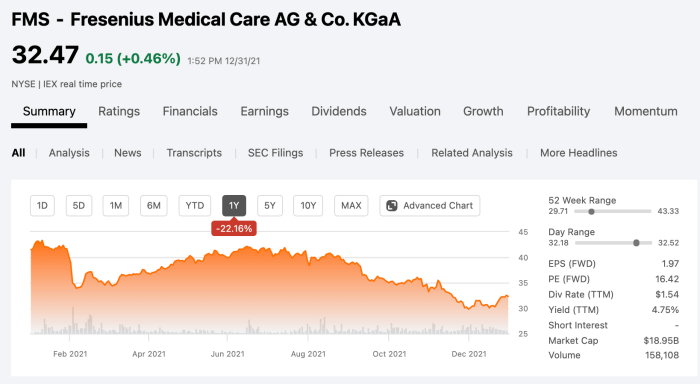
Task: Go to the Valuation tab
Action: pos(415,111)
